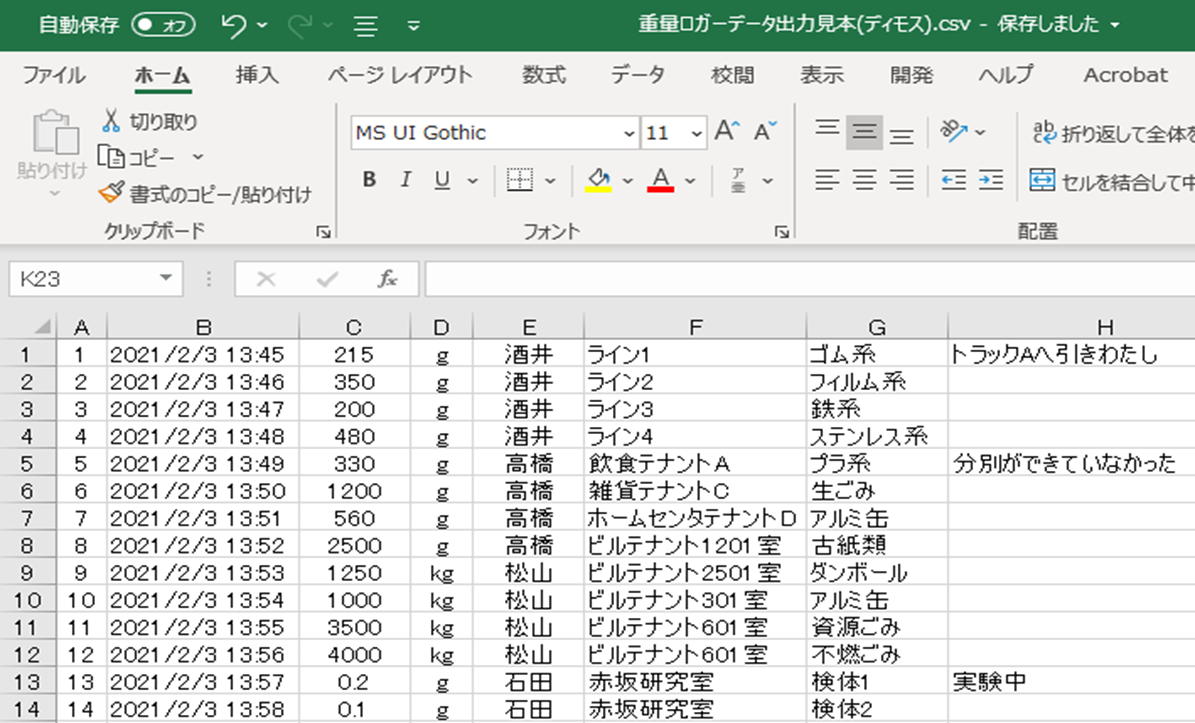
Task: Click the text Orientation icon
Action: [x=953, y=131]
